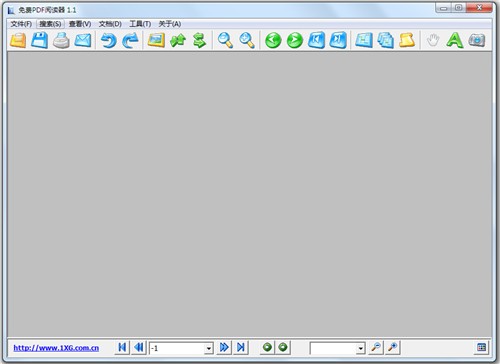Select the hand pan tool
The height and width of the screenshot is (364, 500).
coord(433,40)
